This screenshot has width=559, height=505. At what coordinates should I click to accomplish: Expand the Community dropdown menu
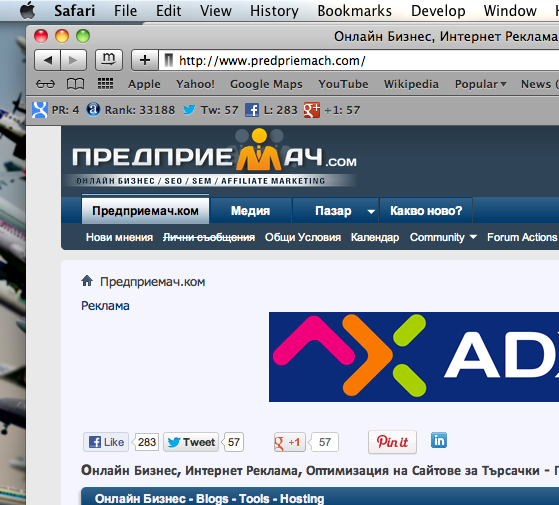coord(443,237)
